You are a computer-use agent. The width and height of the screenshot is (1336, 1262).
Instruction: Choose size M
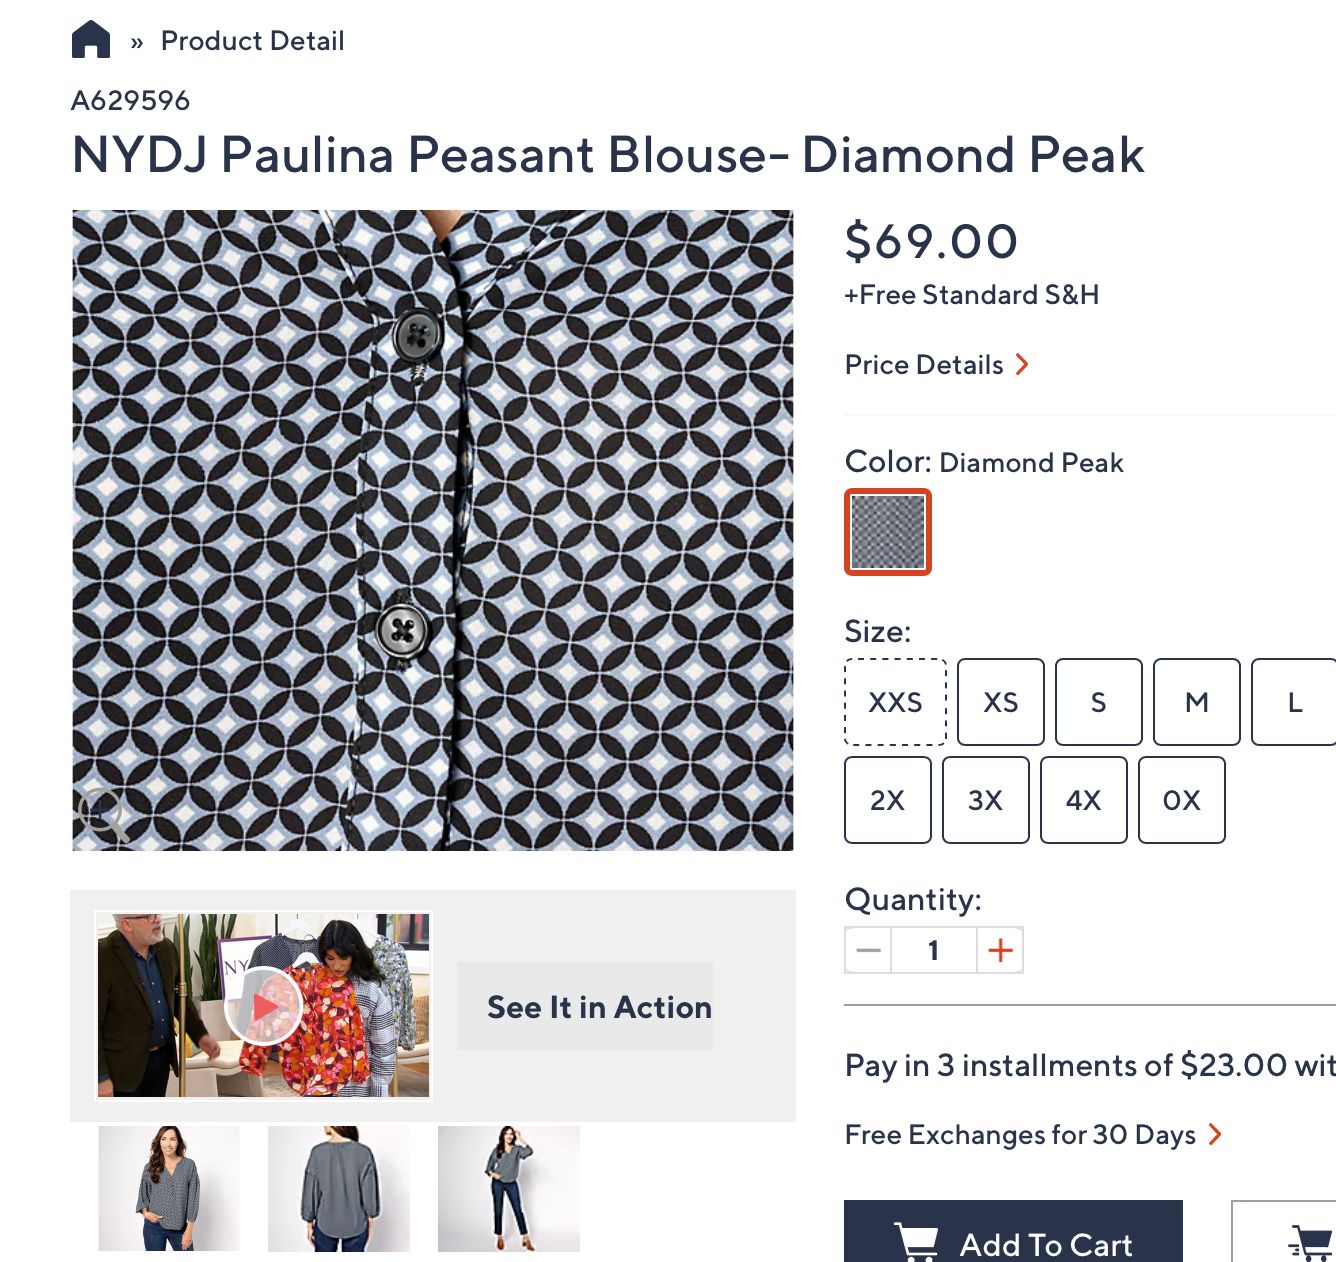(x=1196, y=702)
